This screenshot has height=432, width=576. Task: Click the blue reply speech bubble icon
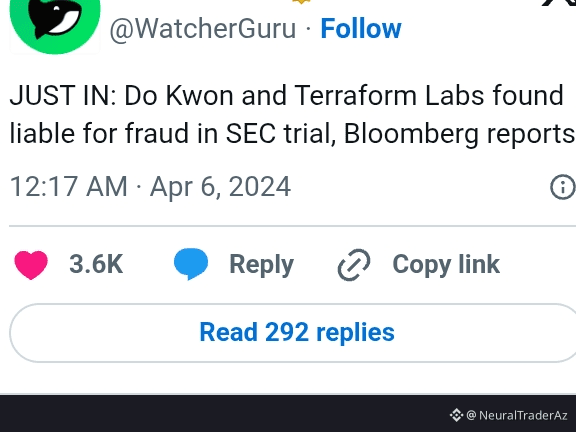191,264
